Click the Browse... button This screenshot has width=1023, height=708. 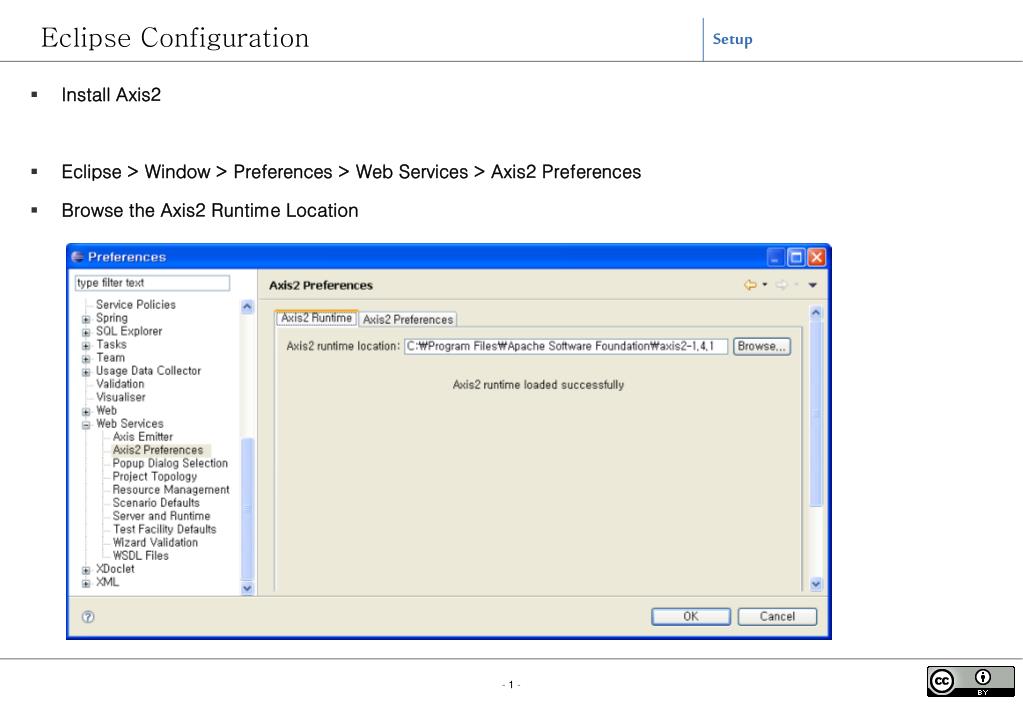tap(761, 346)
